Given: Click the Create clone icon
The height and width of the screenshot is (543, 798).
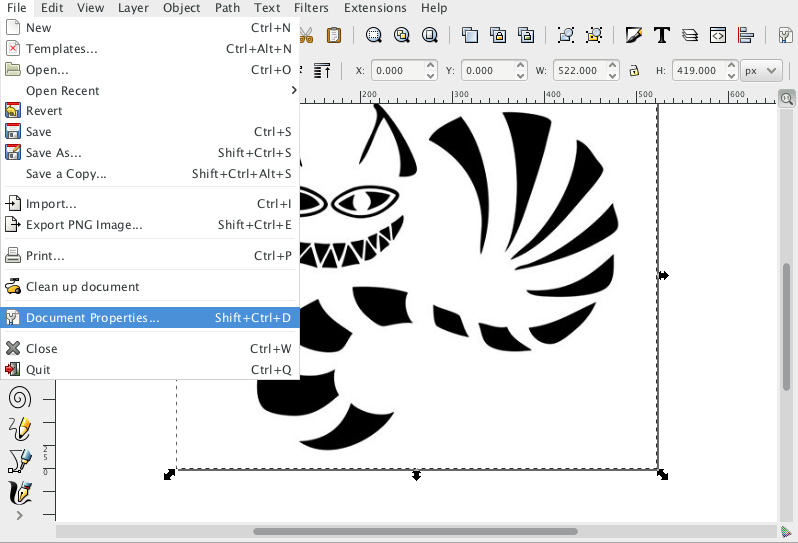Looking at the screenshot, I should coord(498,35).
